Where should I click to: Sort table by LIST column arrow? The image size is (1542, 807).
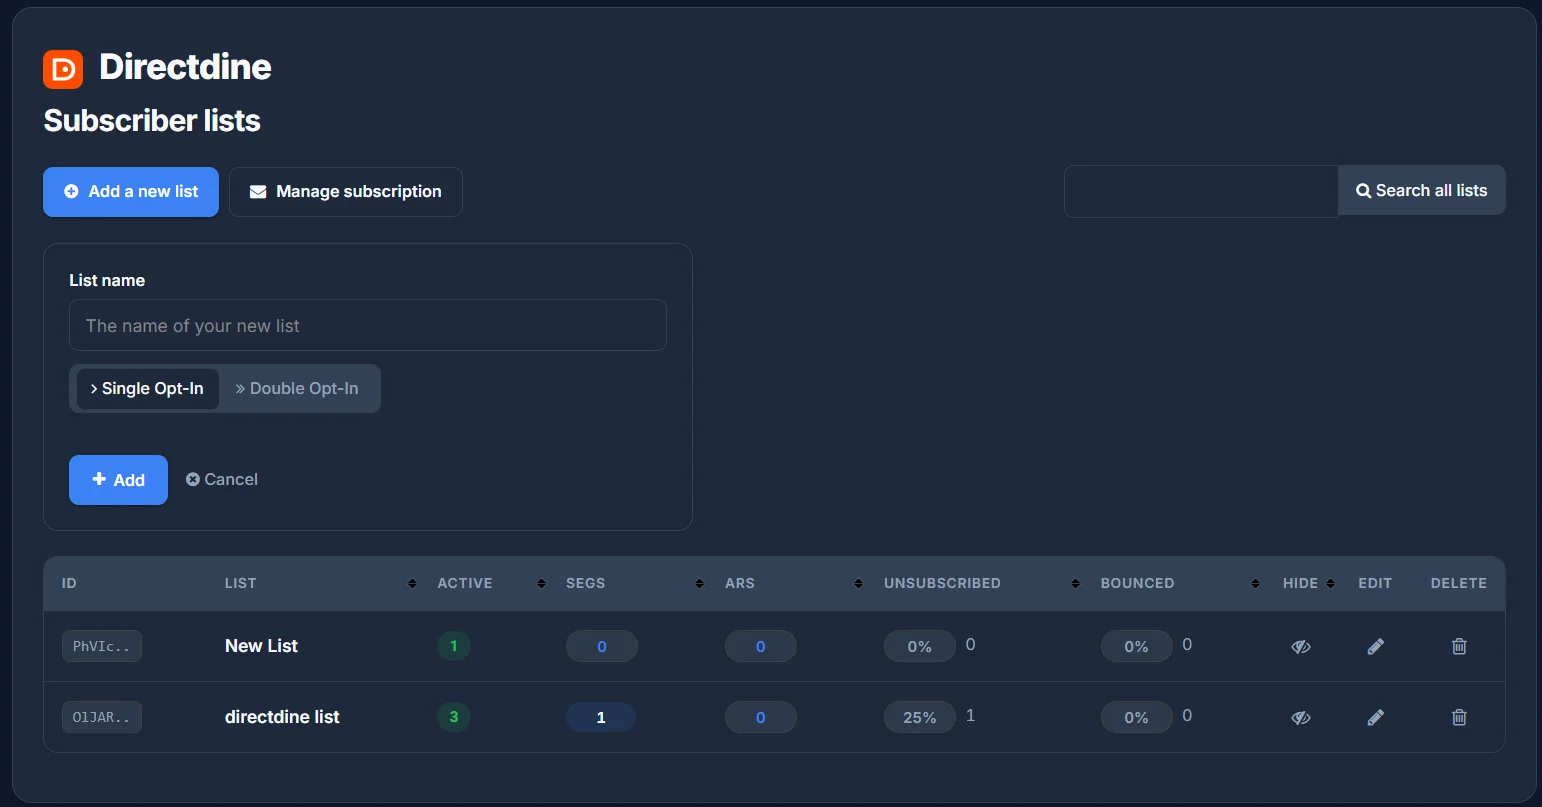(412, 583)
